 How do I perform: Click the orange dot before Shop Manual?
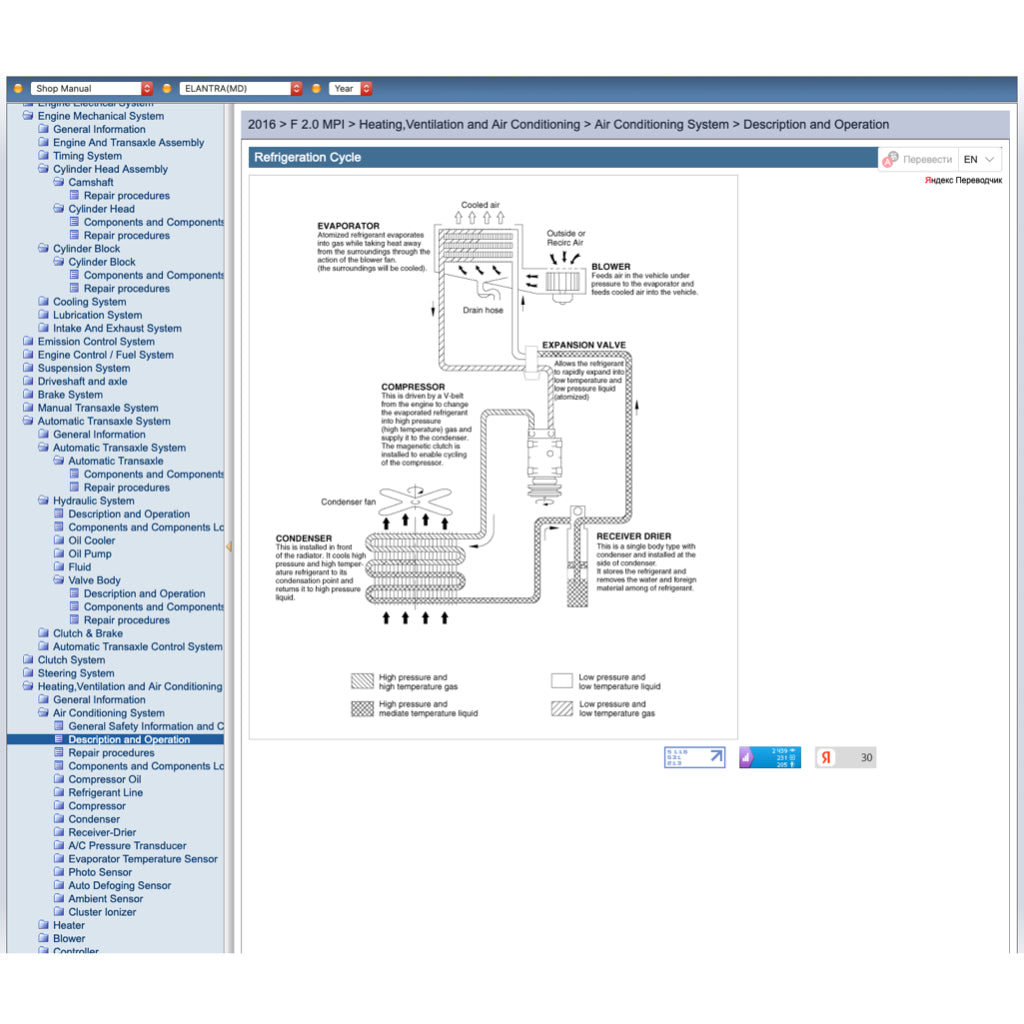coord(18,88)
